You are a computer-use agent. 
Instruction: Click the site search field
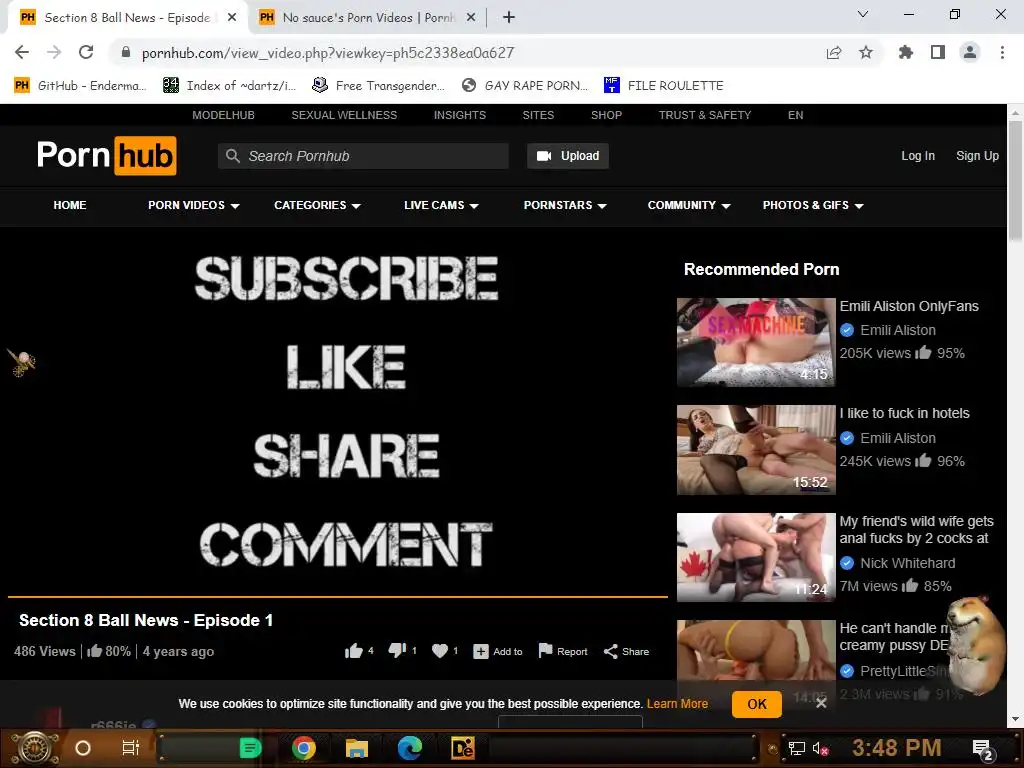point(363,156)
